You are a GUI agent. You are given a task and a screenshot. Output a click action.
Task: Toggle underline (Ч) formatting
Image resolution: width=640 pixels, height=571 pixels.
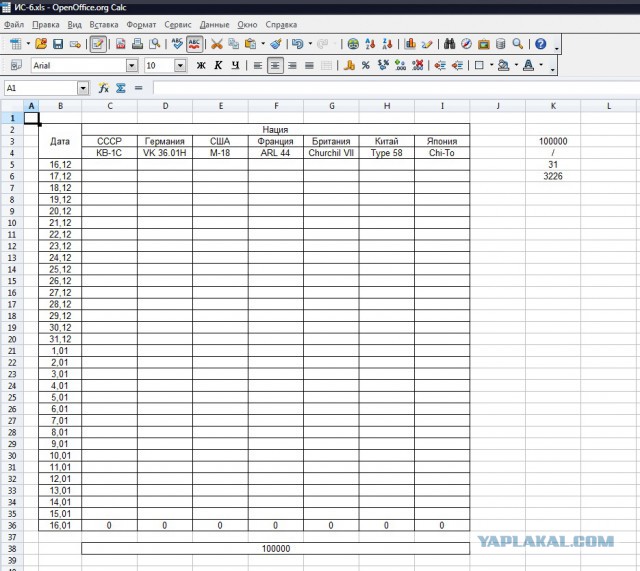coord(235,65)
